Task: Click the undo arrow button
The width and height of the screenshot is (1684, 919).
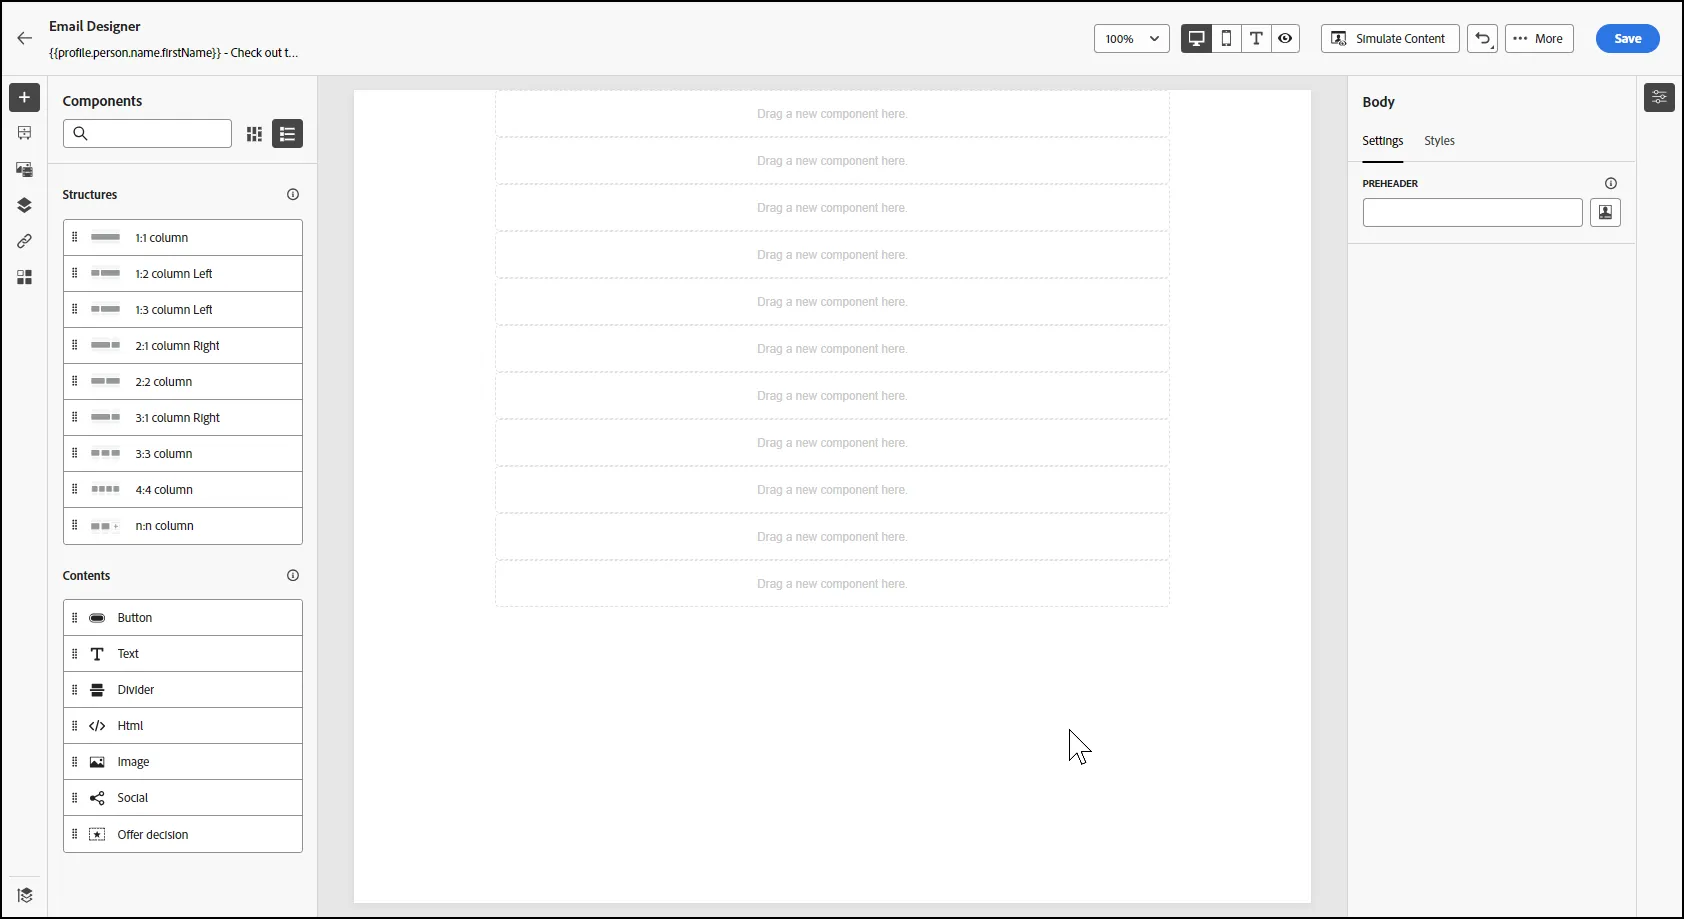Action: [x=1483, y=39]
